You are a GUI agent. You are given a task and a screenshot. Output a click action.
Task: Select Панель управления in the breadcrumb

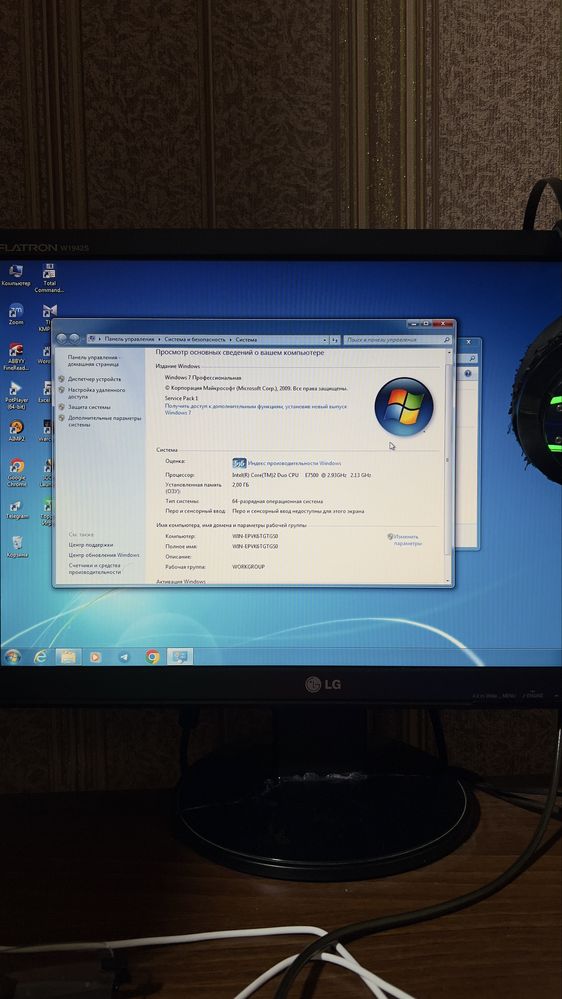[x=130, y=340]
